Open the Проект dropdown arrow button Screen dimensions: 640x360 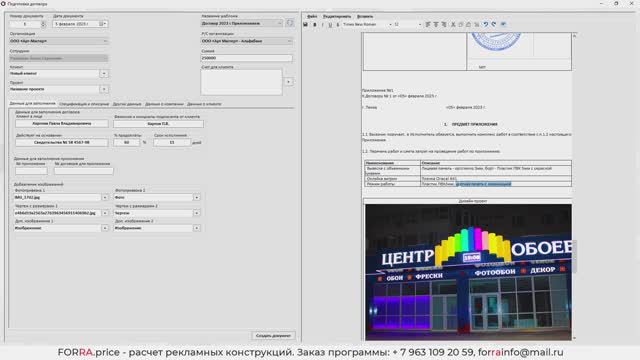[104, 89]
